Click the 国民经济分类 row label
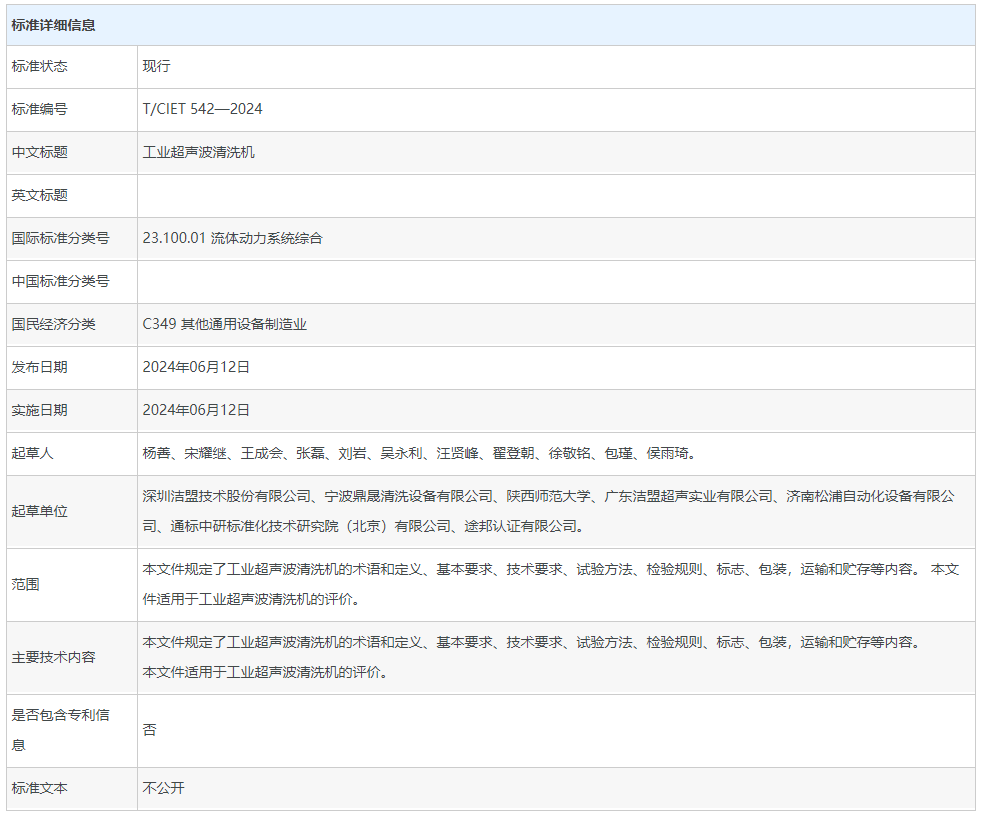Viewport: 982px width, 817px height. coord(54,324)
